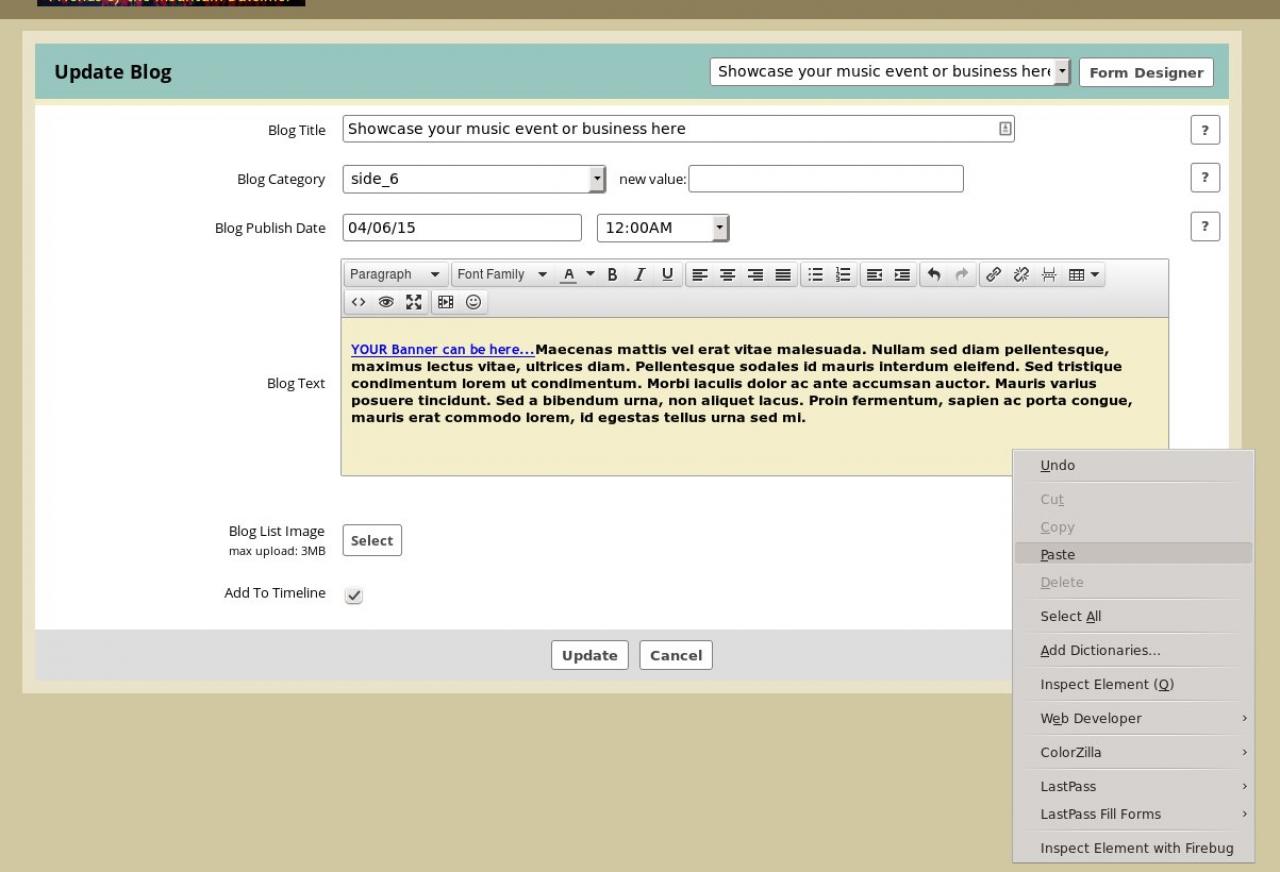1280x872 pixels.
Task: Switch editor to fullscreen mode
Action: point(413,302)
